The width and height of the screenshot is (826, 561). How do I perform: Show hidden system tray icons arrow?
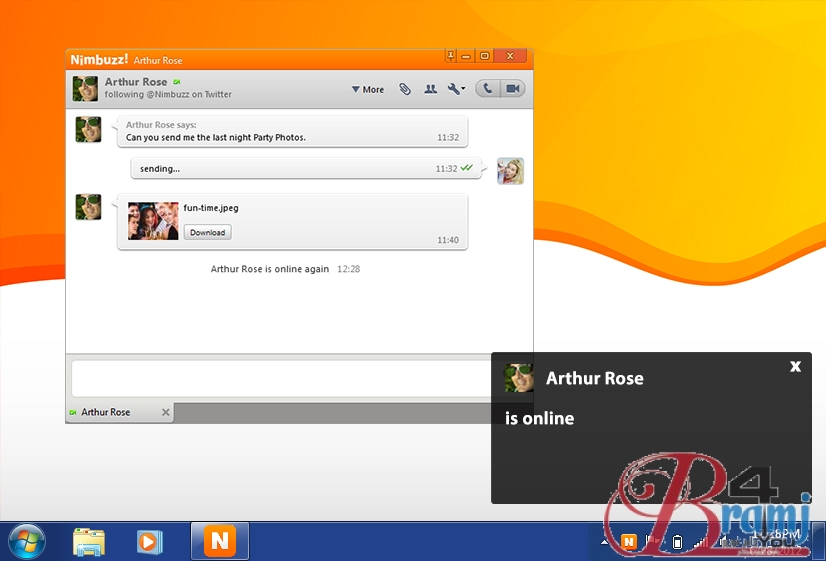pyautogui.click(x=604, y=542)
